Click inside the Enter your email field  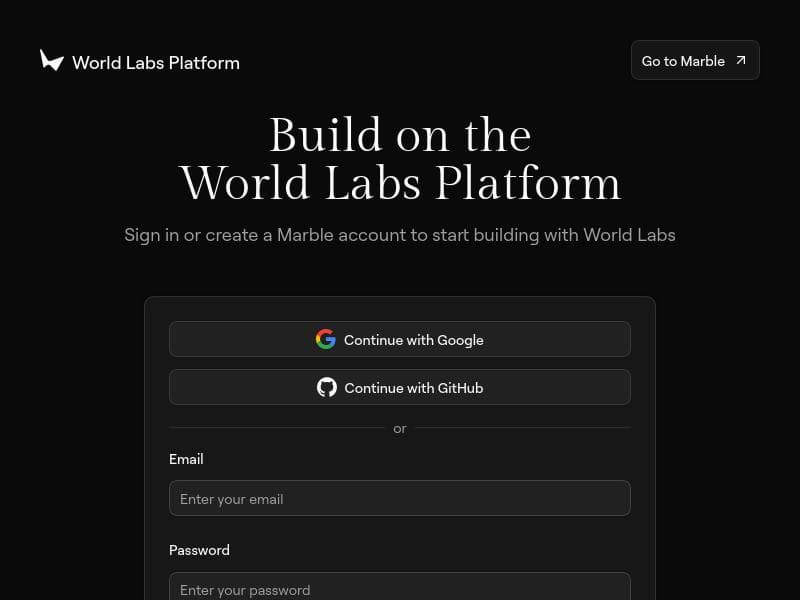pos(400,498)
